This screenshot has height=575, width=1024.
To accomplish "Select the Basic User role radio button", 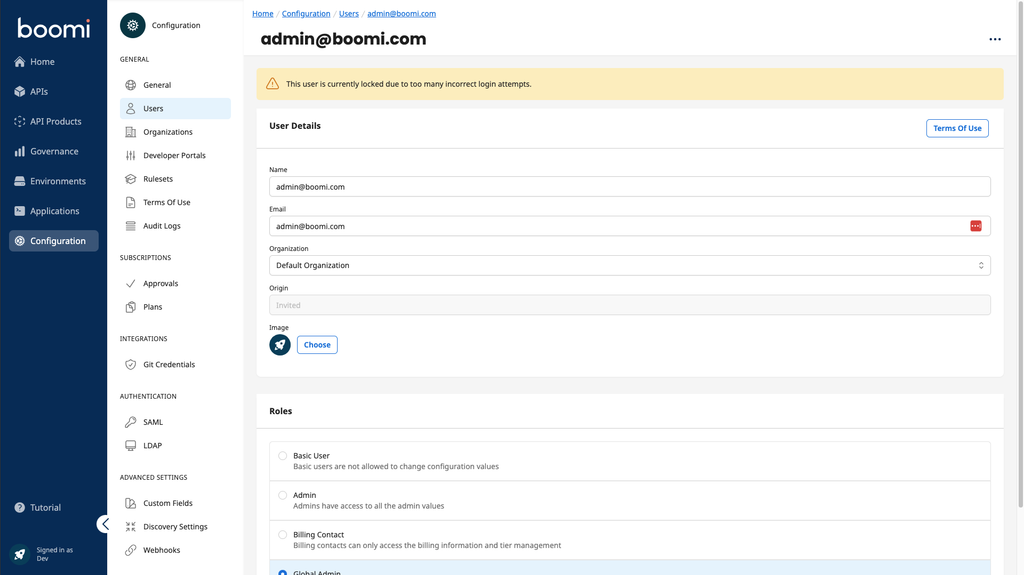I will [x=283, y=456].
